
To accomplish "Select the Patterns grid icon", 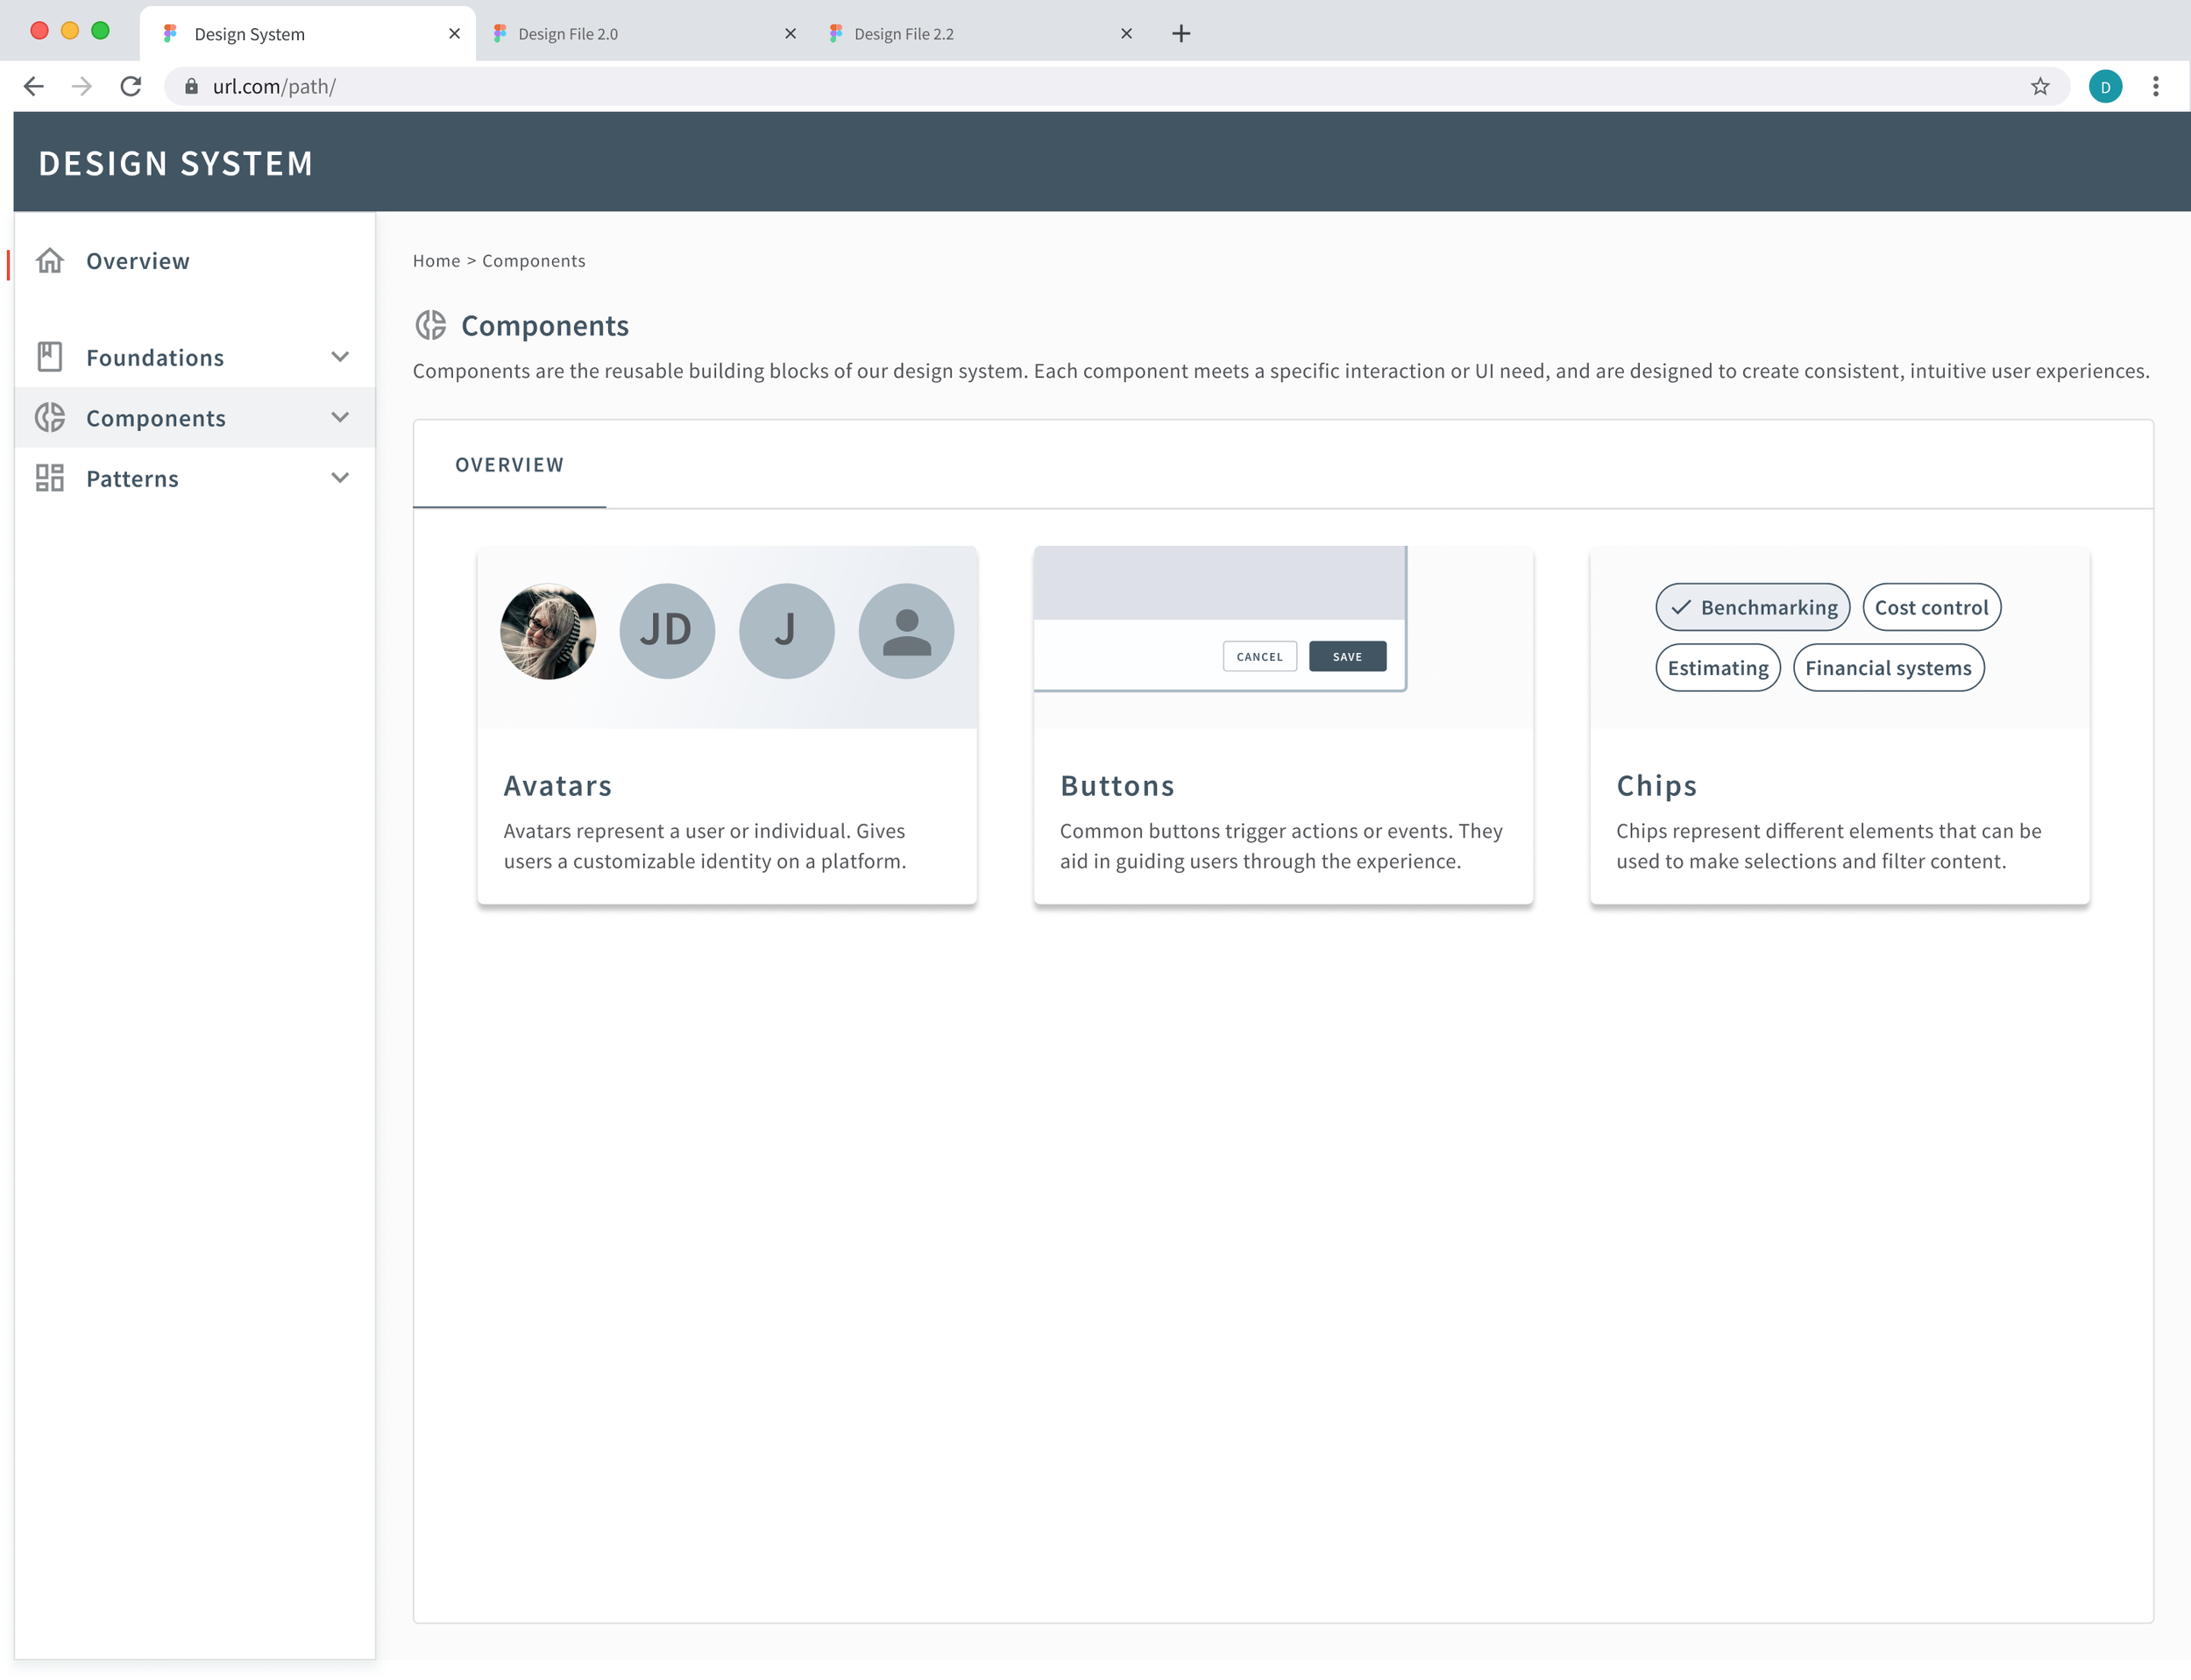I will pyautogui.click(x=49, y=478).
